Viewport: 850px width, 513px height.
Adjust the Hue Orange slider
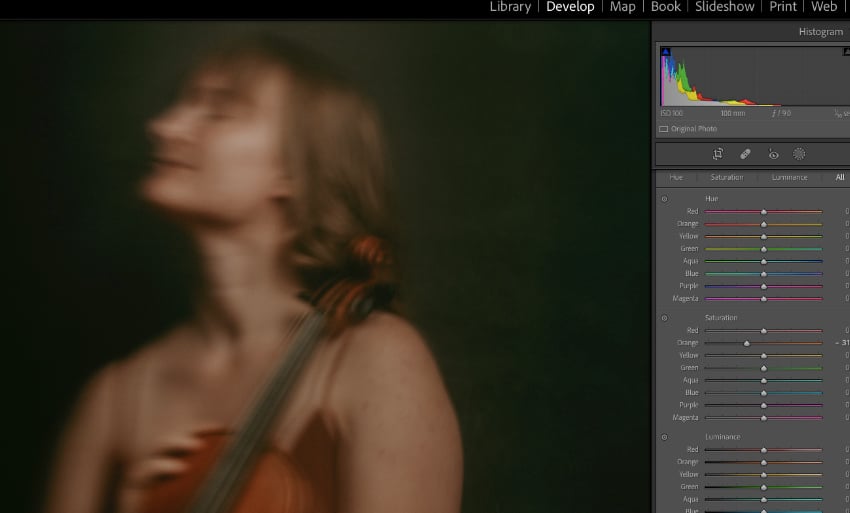coord(763,224)
